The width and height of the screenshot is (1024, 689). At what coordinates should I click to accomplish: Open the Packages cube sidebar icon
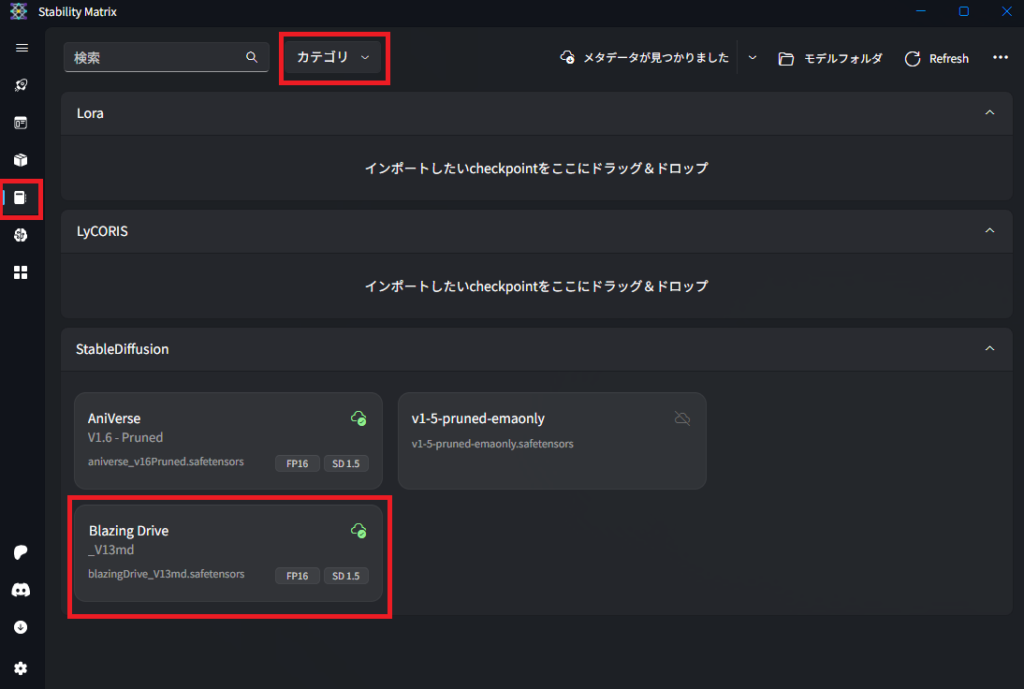pos(21,160)
